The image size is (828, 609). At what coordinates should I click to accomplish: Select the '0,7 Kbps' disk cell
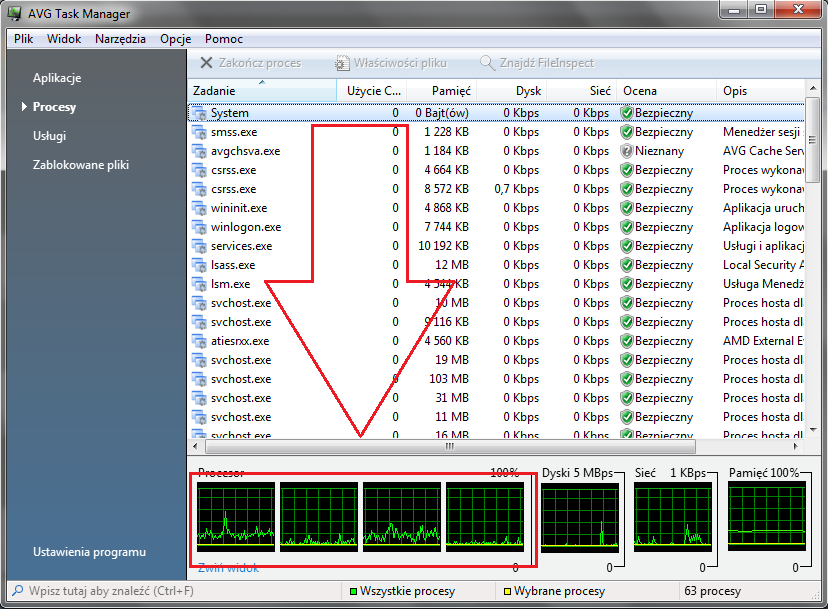tap(516, 189)
